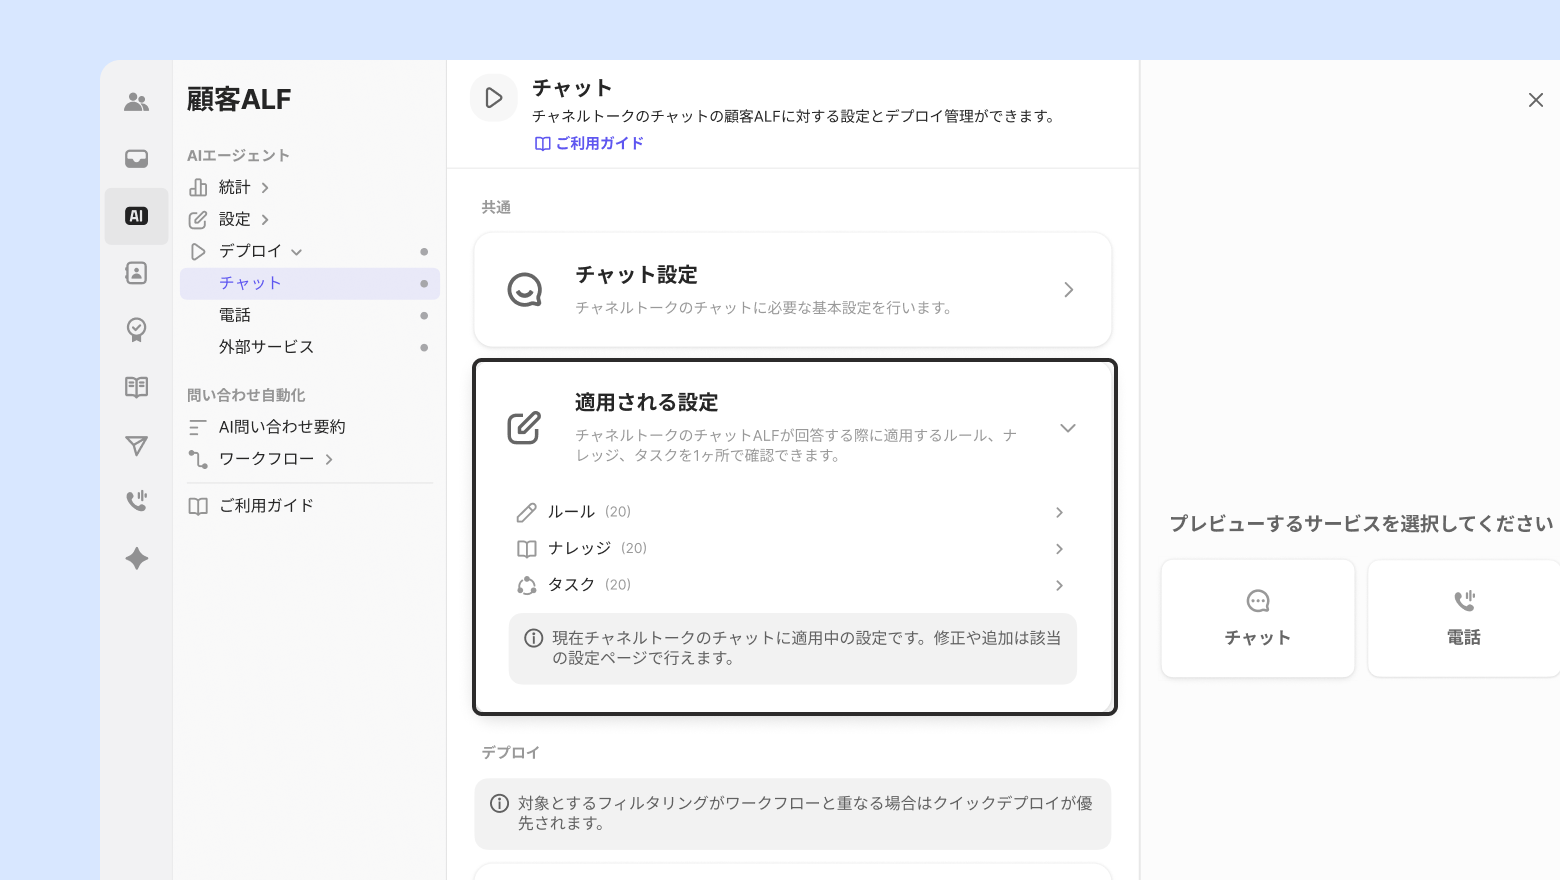The image size is (1560, 880).
Task: Open the paper plane marketing icon
Action: click(x=137, y=445)
